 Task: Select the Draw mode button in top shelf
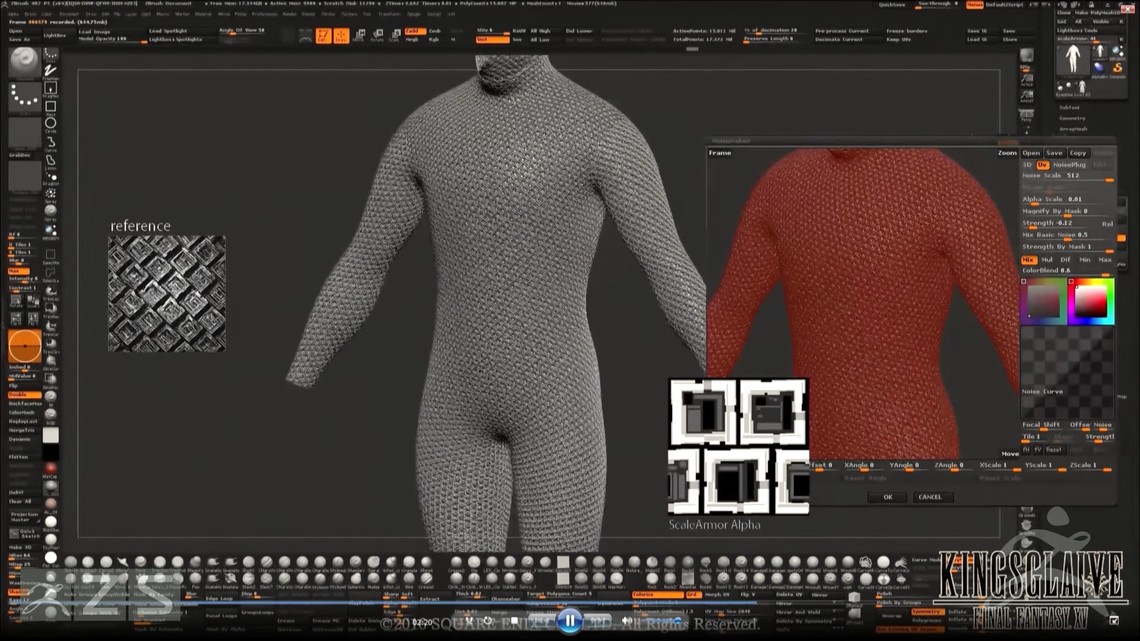point(340,36)
